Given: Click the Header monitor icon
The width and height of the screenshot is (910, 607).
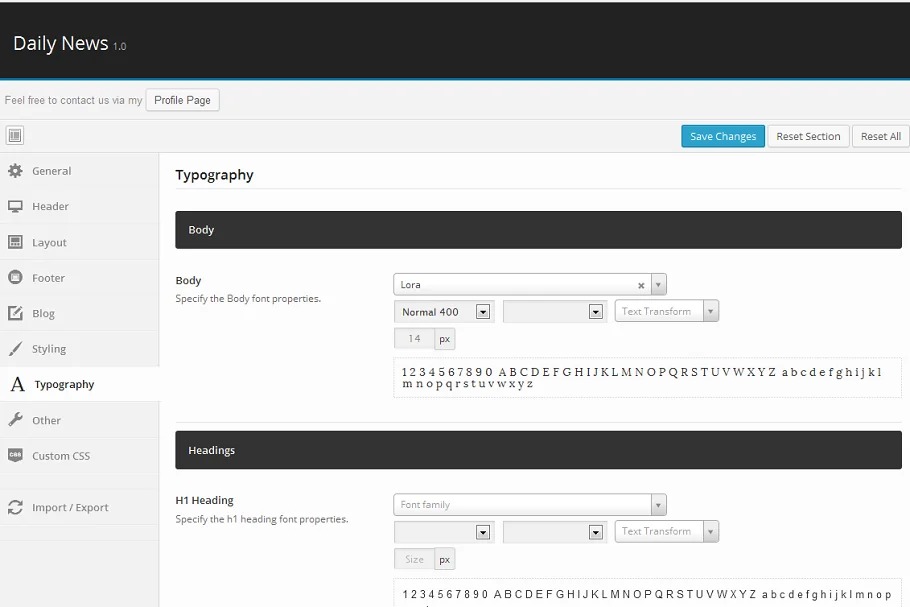Looking at the screenshot, I should click(x=15, y=206).
